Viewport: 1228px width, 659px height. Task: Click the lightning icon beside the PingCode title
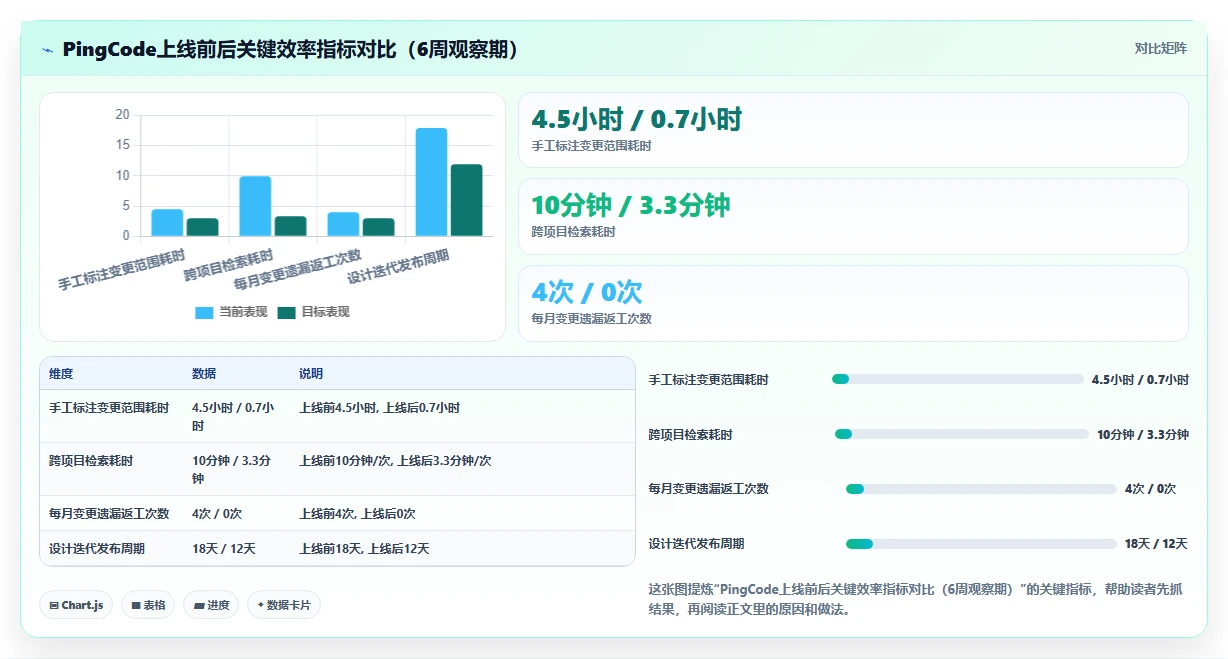coord(48,50)
